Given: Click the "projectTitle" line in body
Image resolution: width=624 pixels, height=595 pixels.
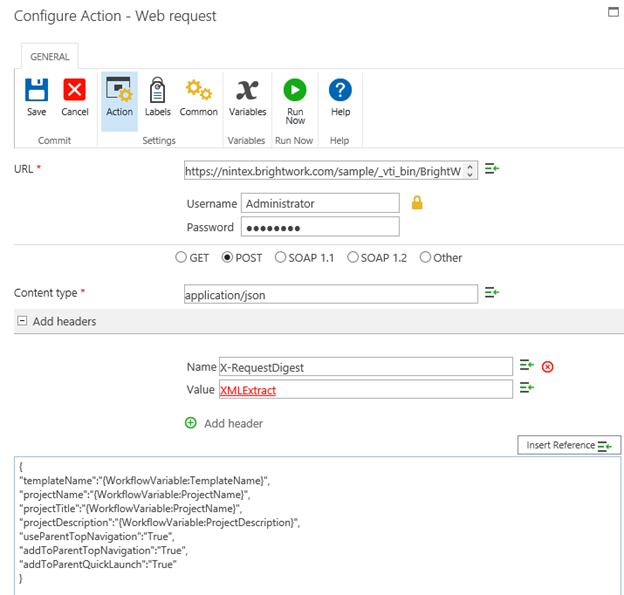Looking at the screenshot, I should click(131, 508).
